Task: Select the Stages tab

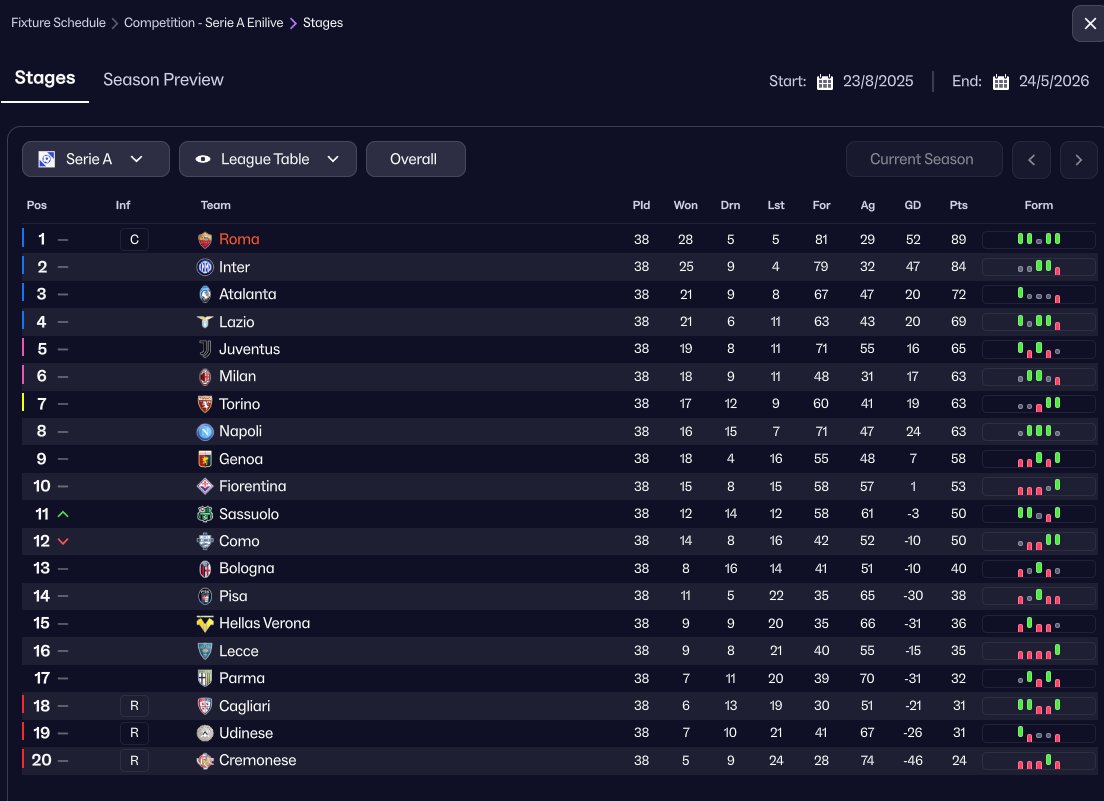Action: 45,78
